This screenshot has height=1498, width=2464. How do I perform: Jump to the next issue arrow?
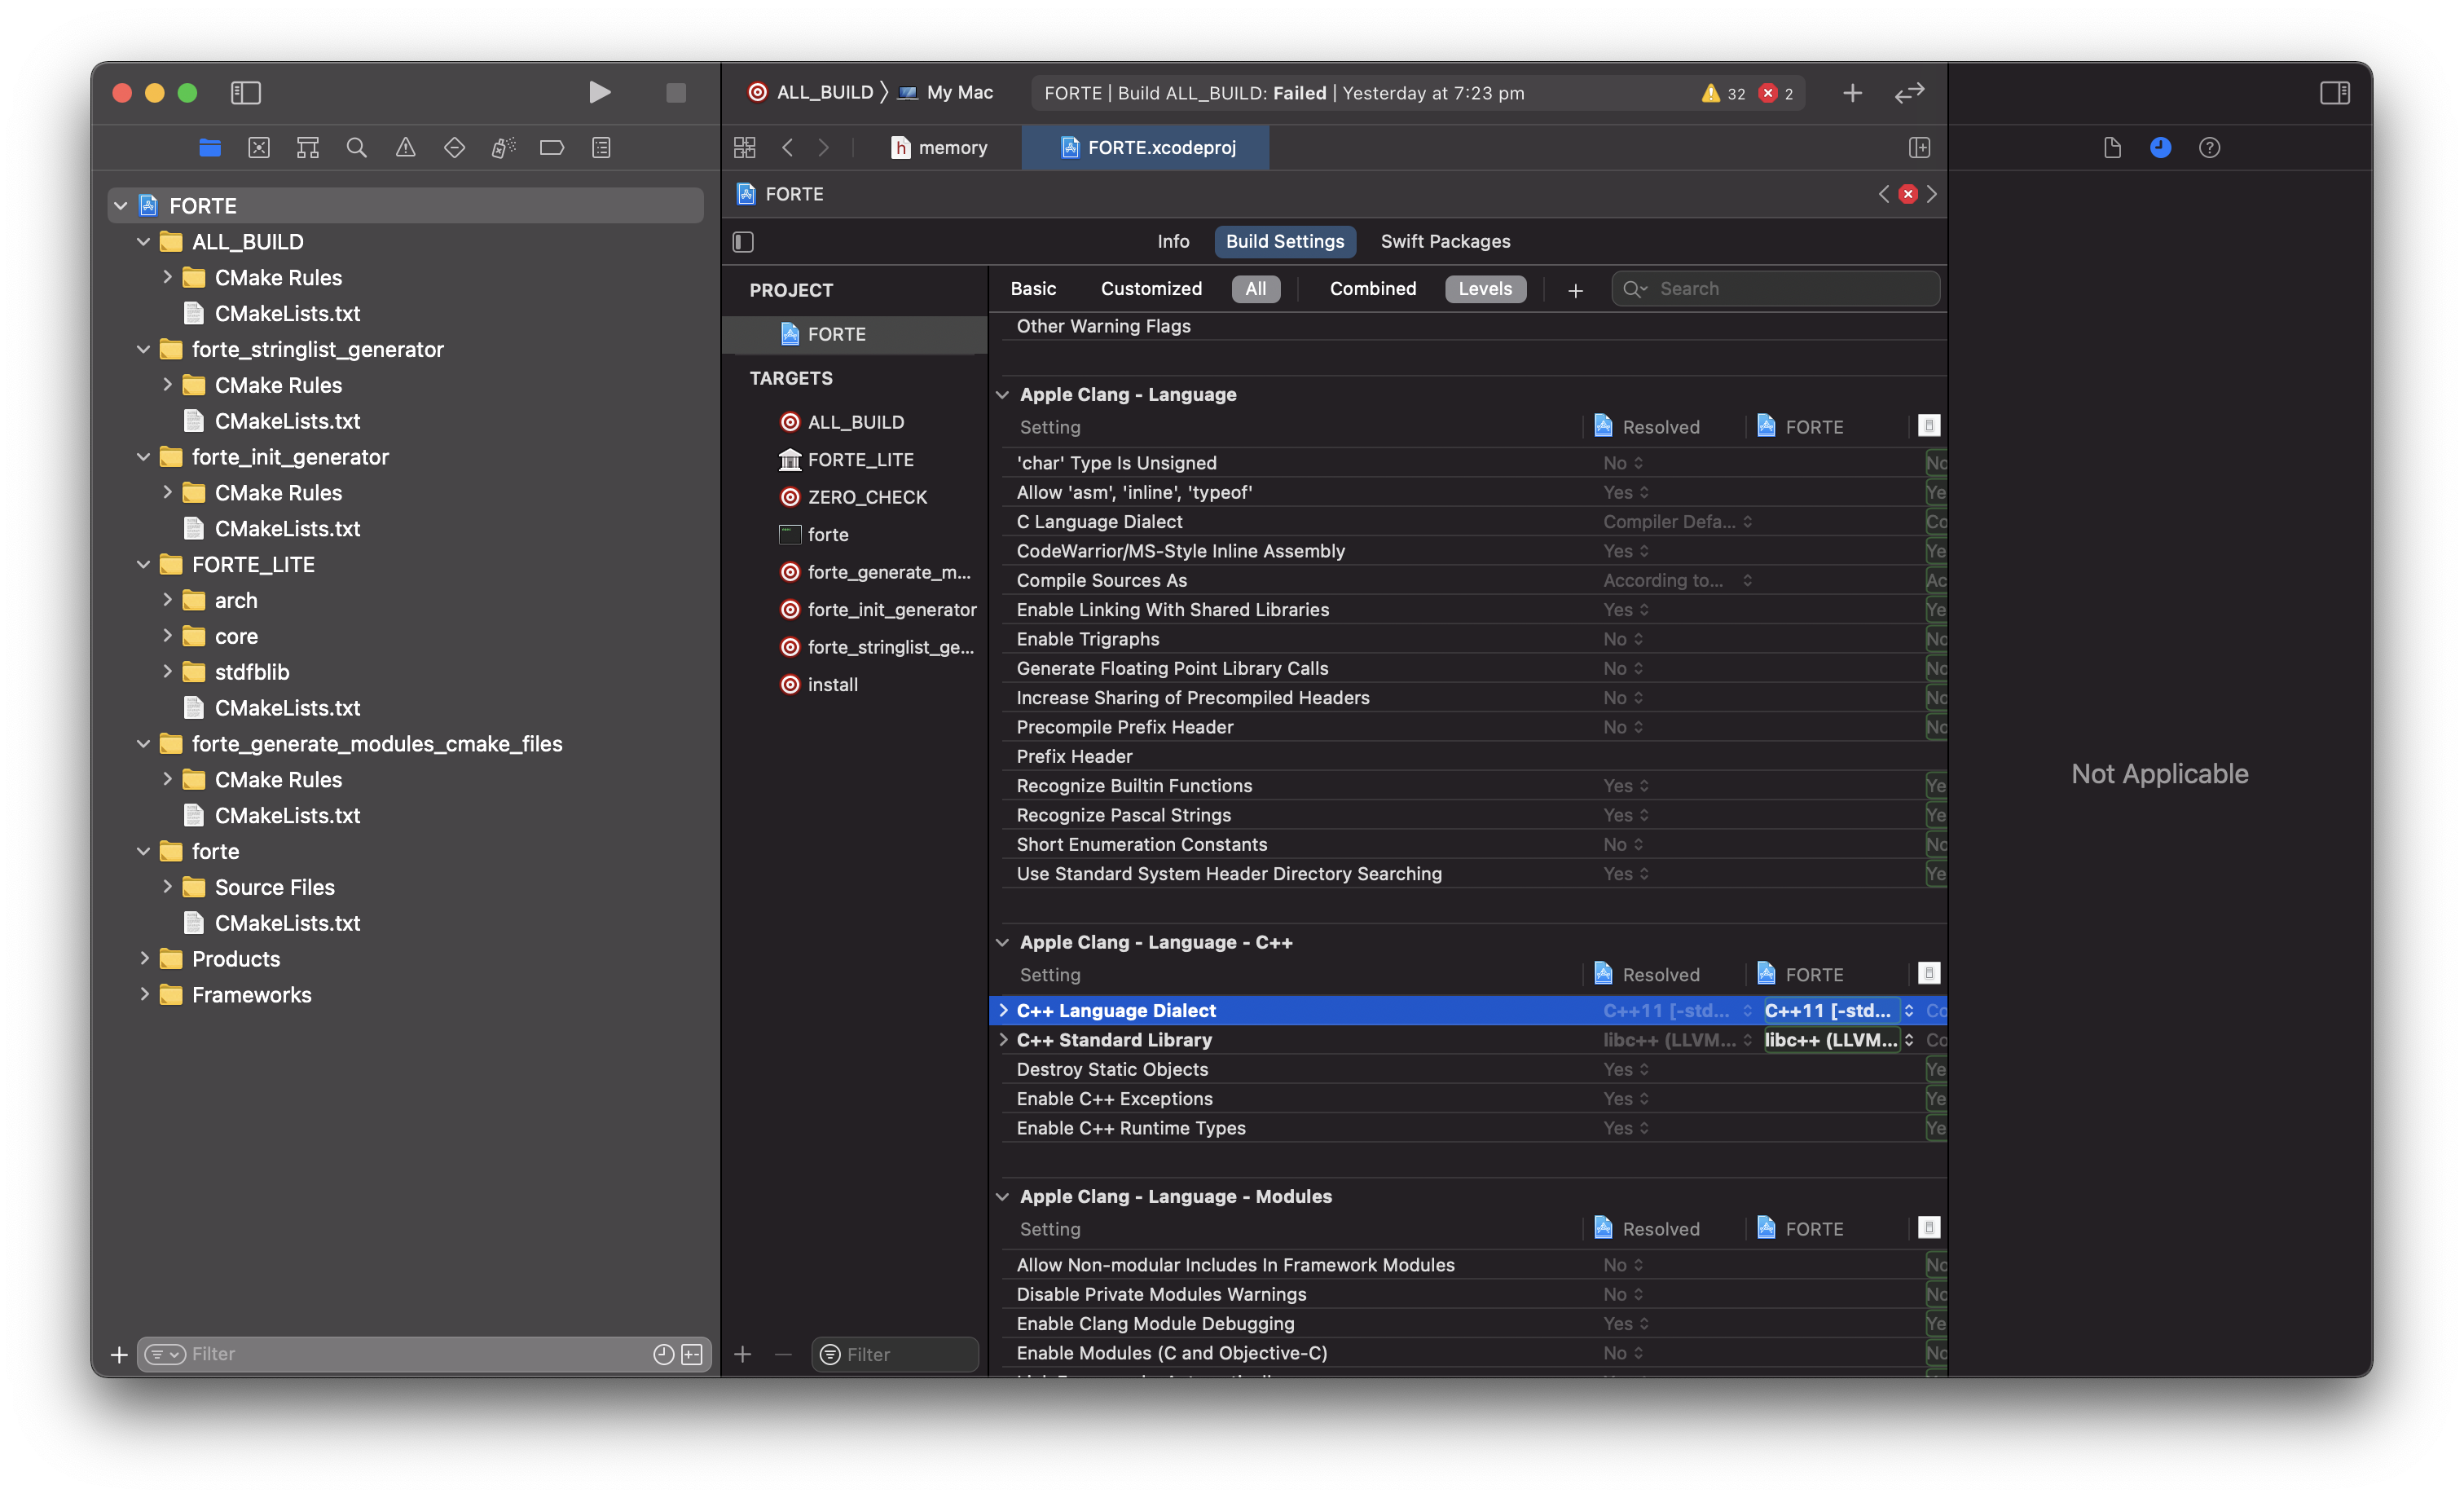coord(1932,194)
